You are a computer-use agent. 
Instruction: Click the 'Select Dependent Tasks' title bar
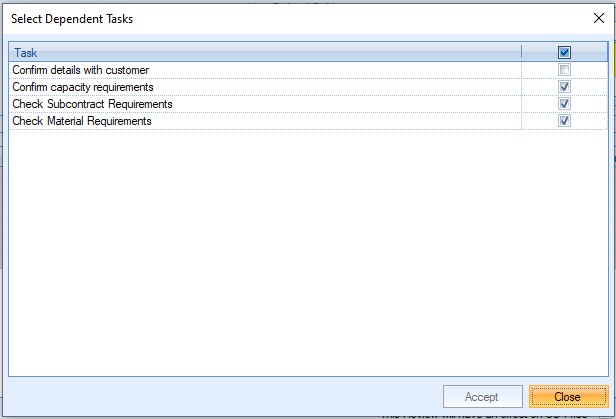(250, 18)
